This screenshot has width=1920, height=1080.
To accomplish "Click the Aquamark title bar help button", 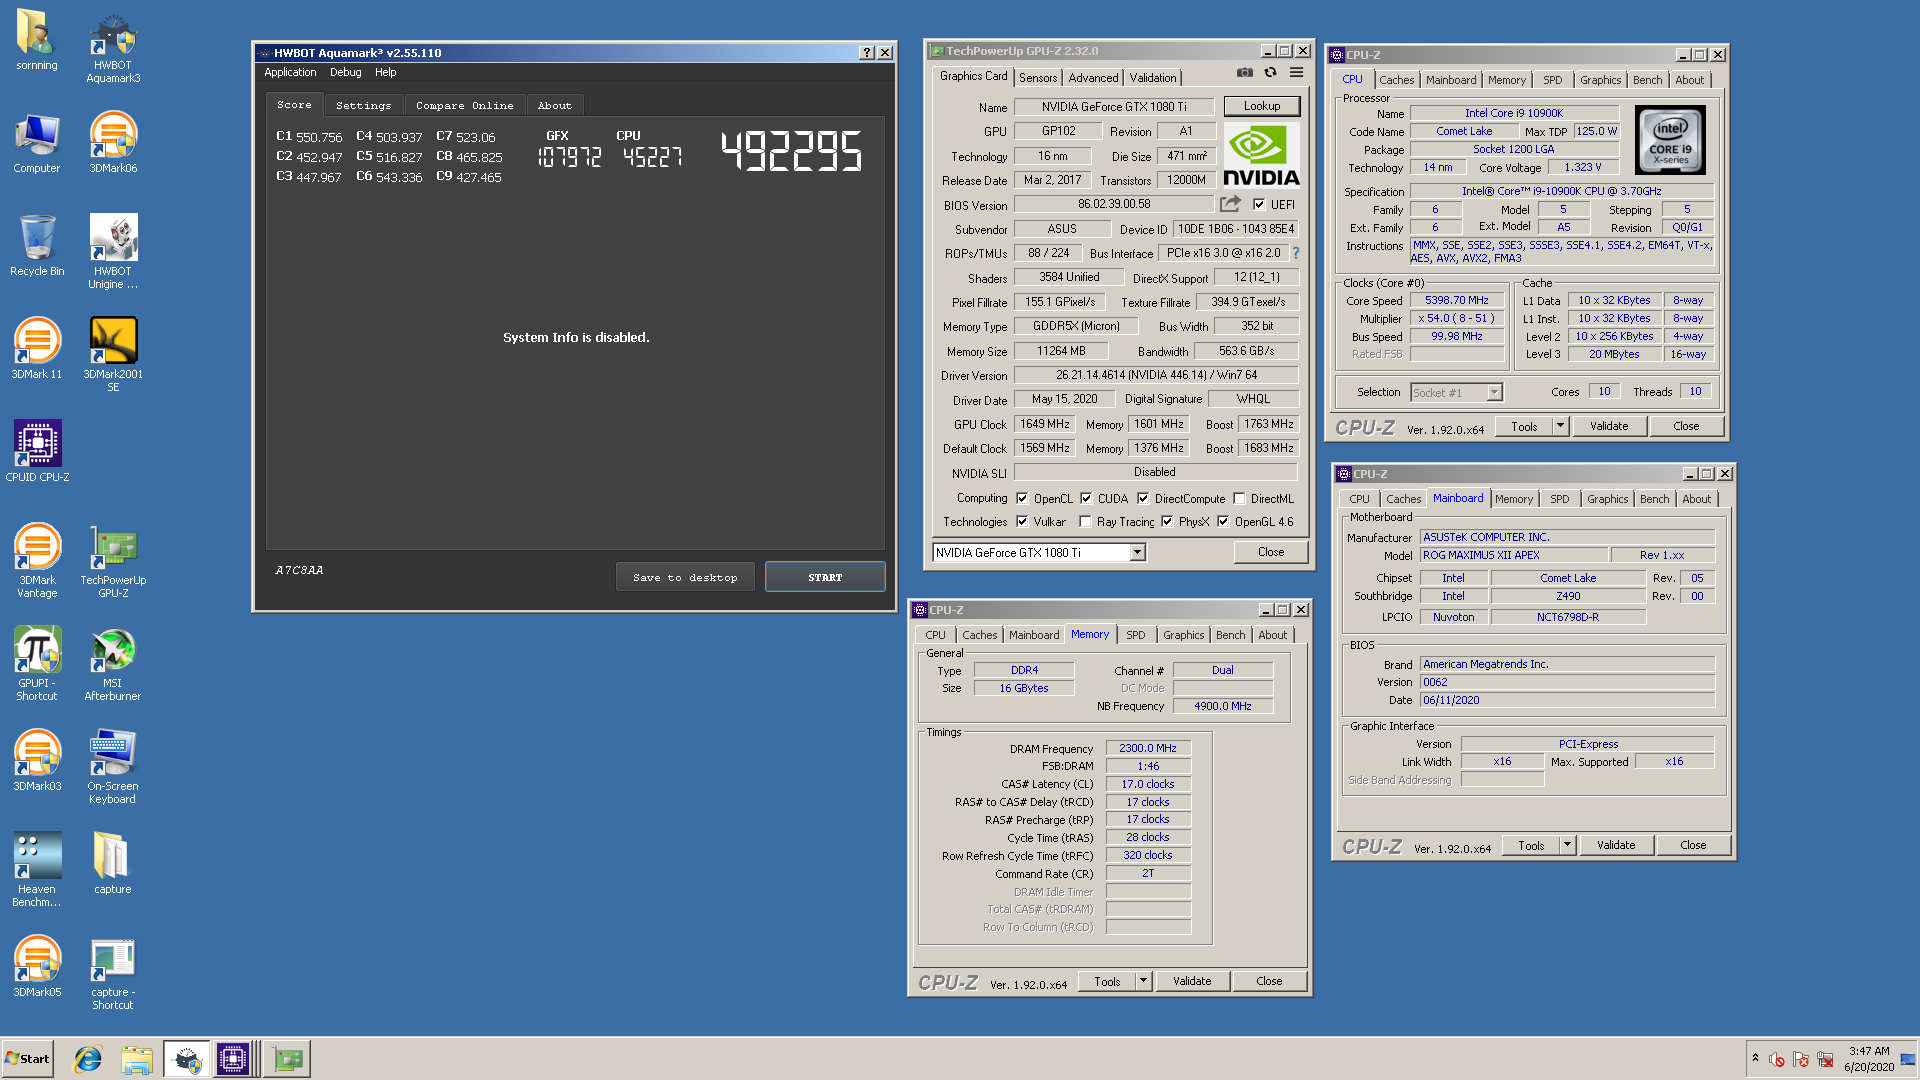I will [x=867, y=53].
